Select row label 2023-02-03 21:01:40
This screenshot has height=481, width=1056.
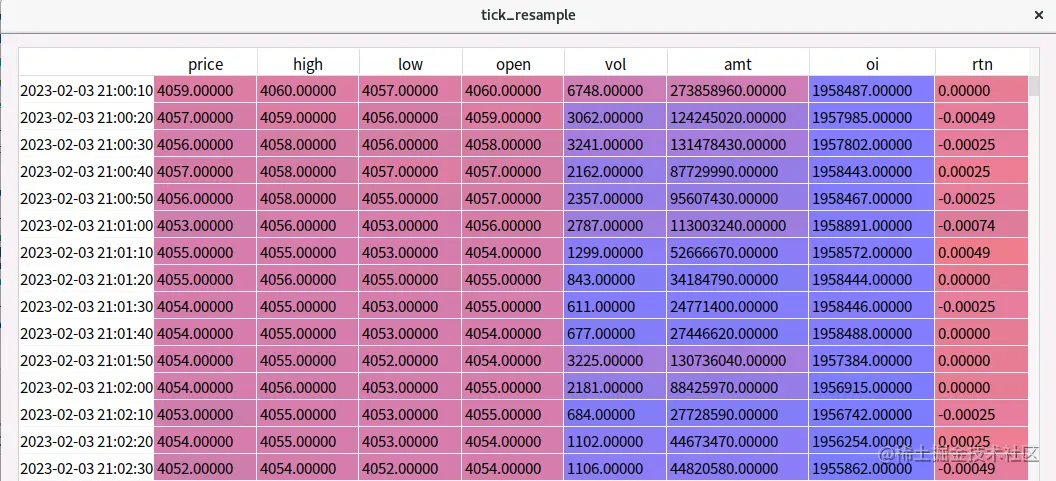(86, 333)
